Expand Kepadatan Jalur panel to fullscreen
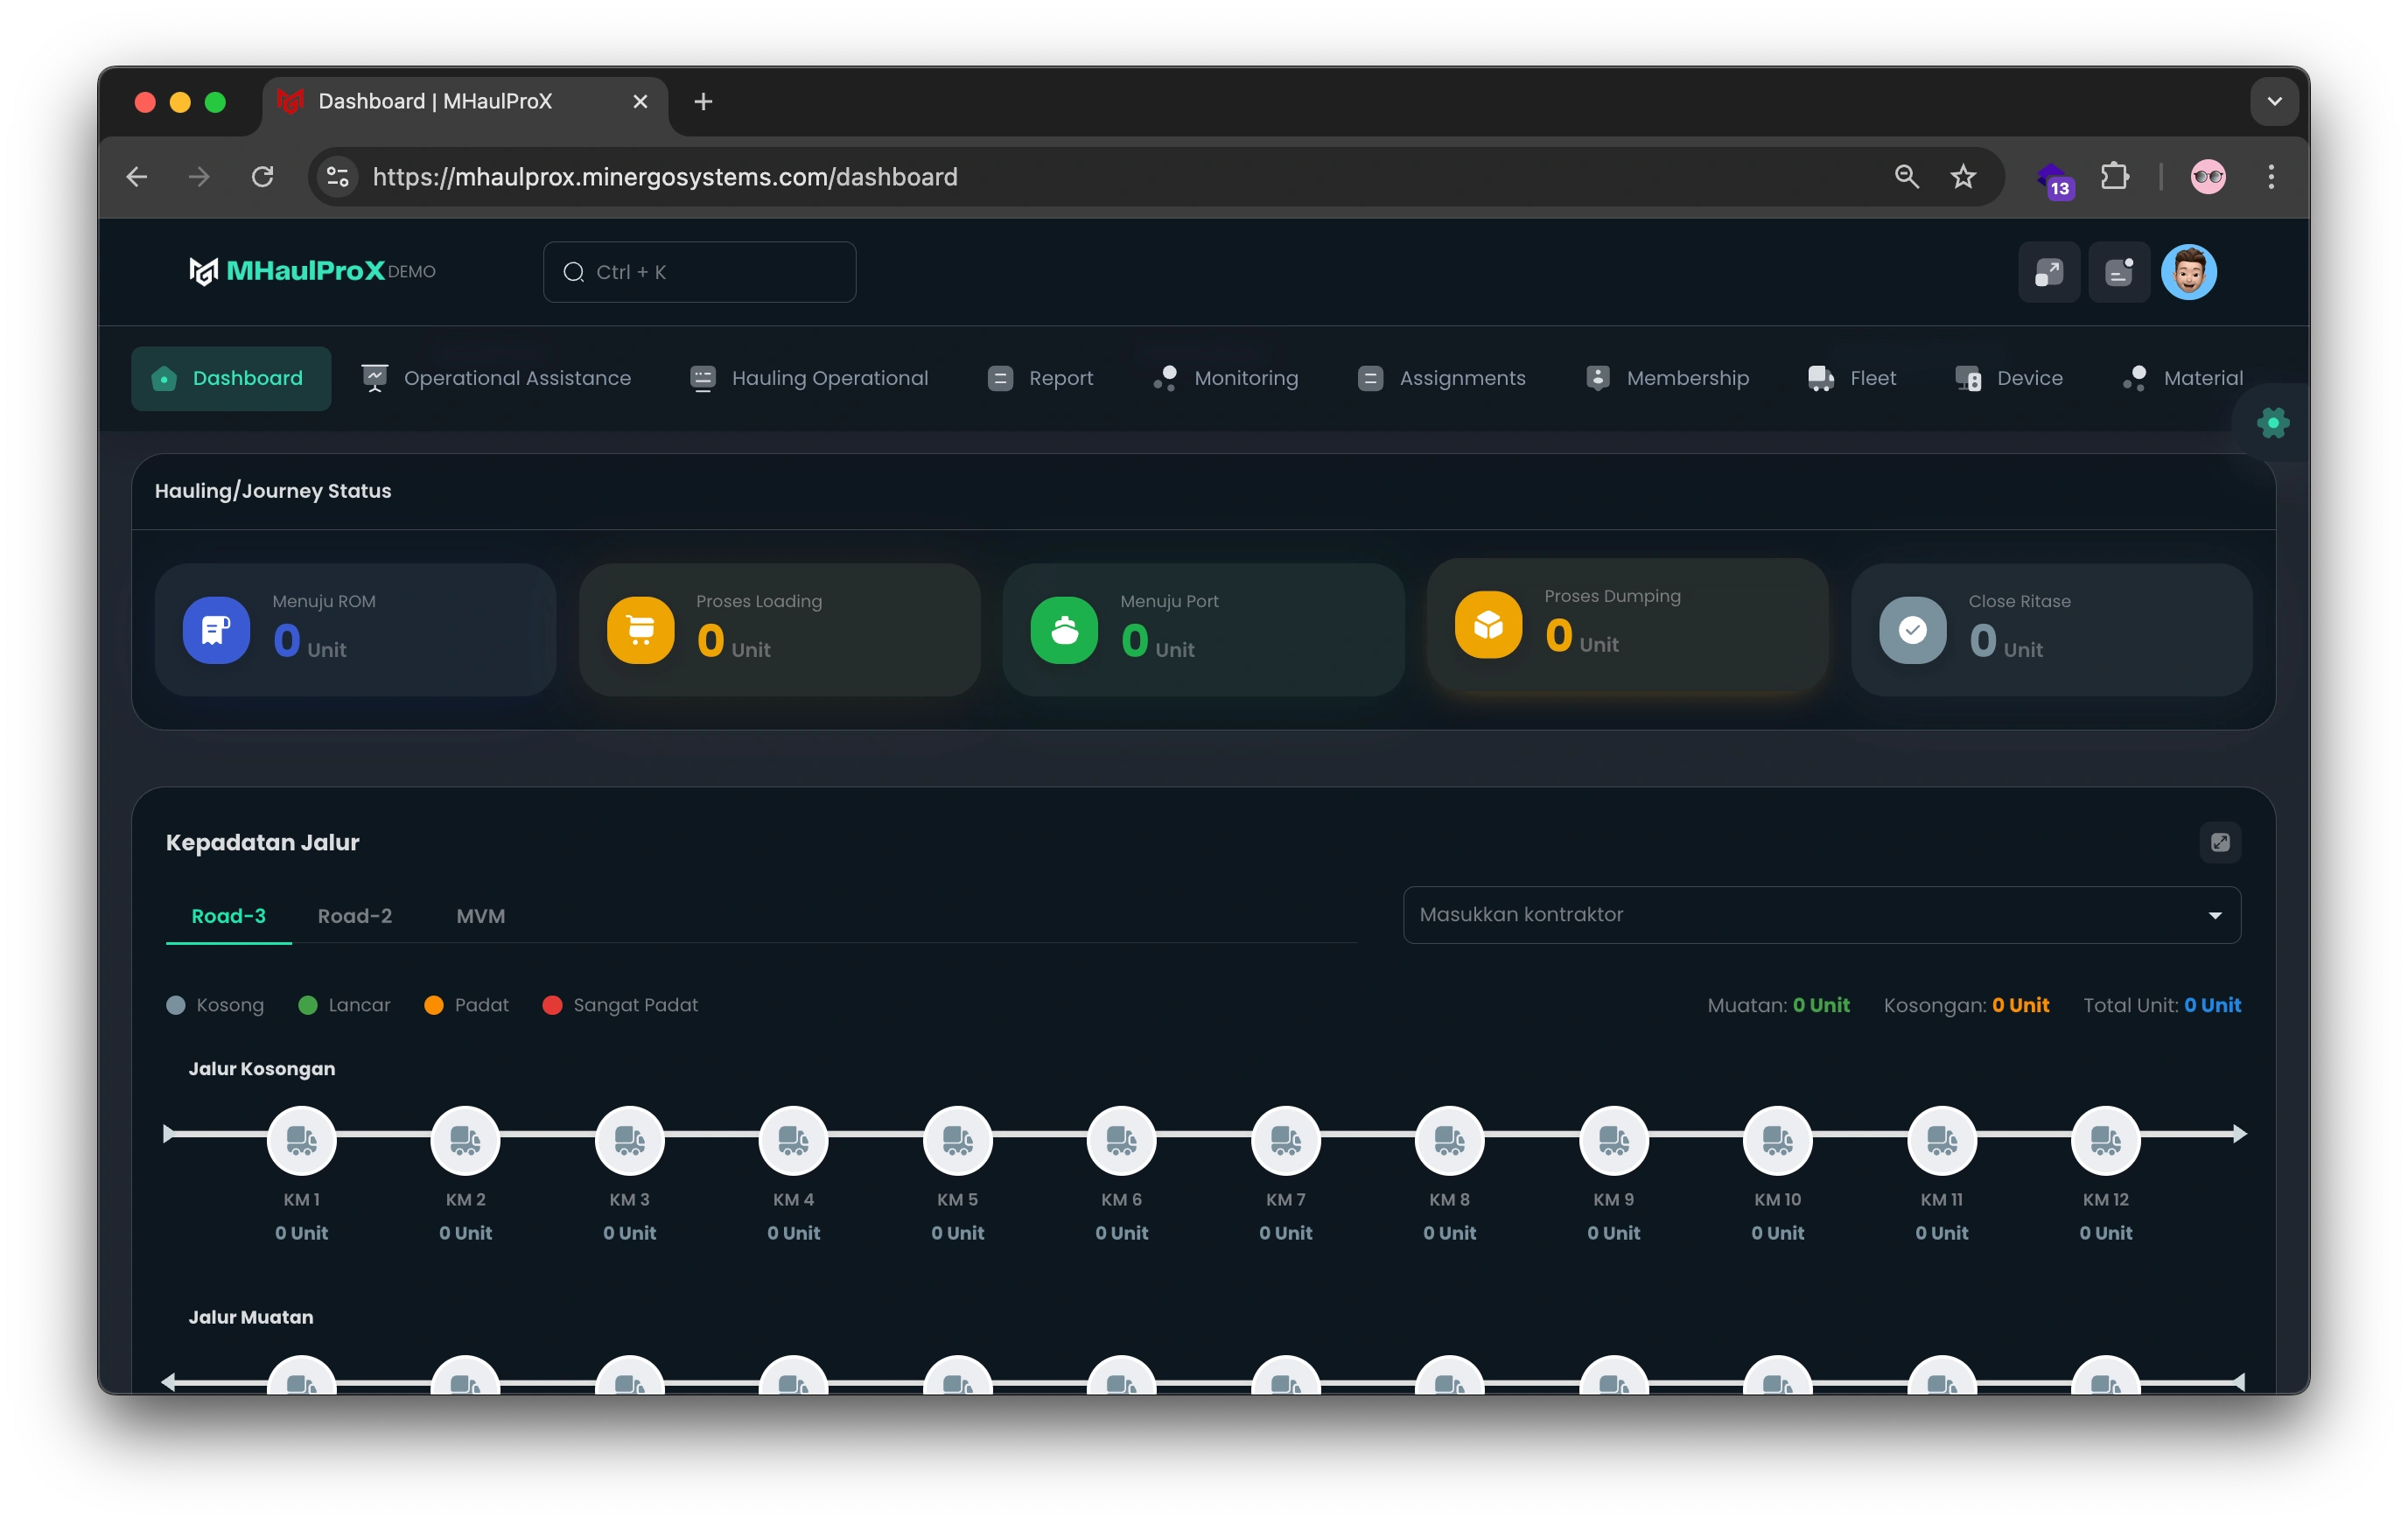Image resolution: width=2408 pixels, height=1524 pixels. [x=2219, y=842]
